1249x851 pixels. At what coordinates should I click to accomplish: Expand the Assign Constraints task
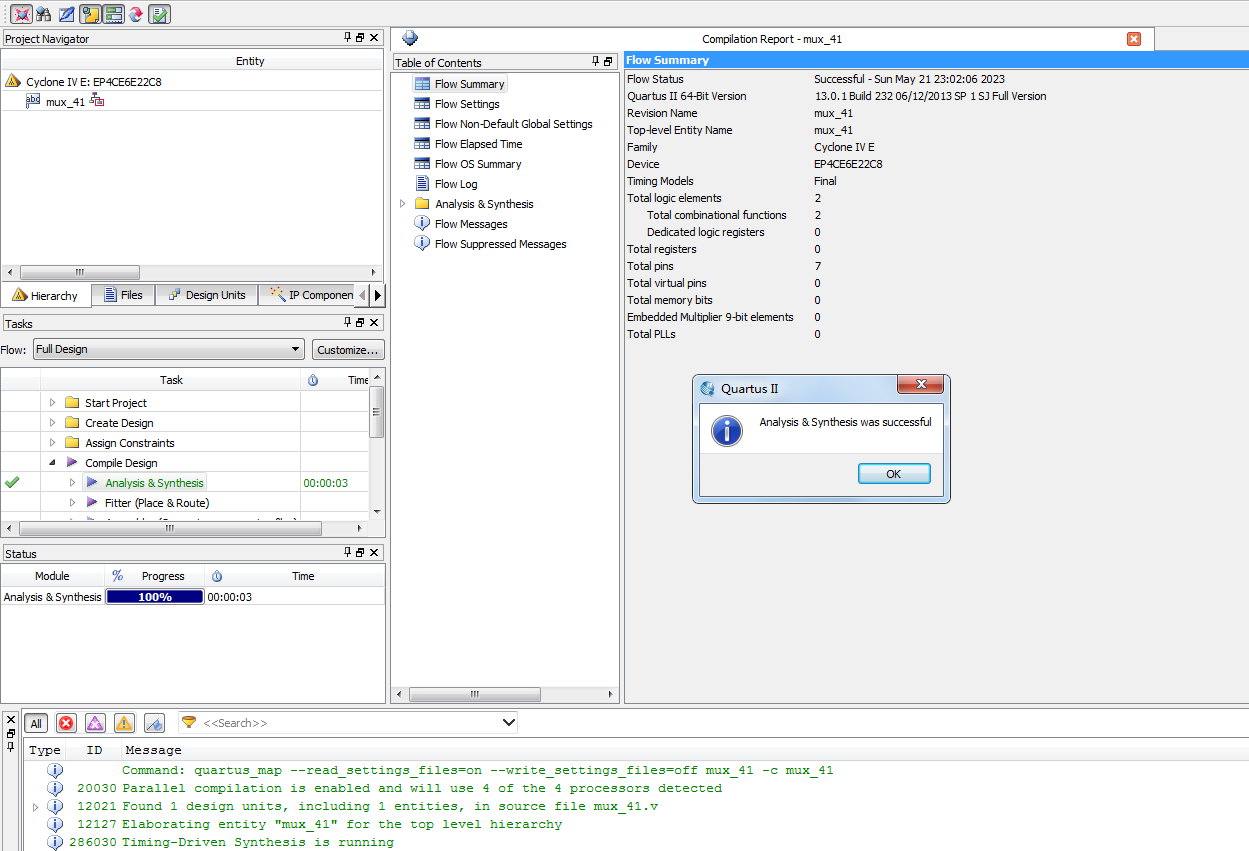click(52, 443)
